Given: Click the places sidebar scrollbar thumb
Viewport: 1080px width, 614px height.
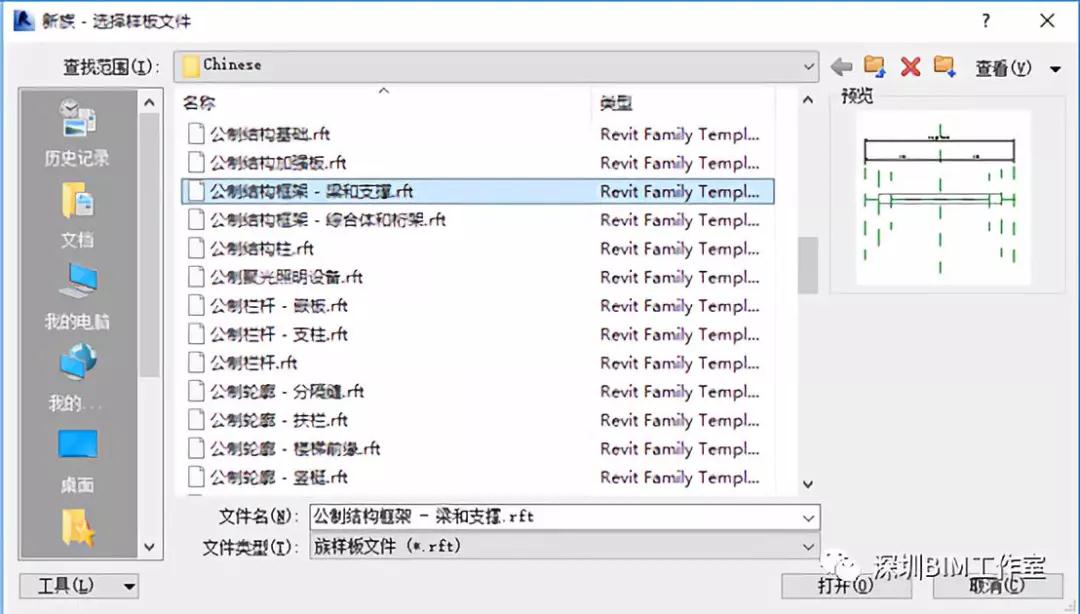Looking at the screenshot, I should pos(149,245).
